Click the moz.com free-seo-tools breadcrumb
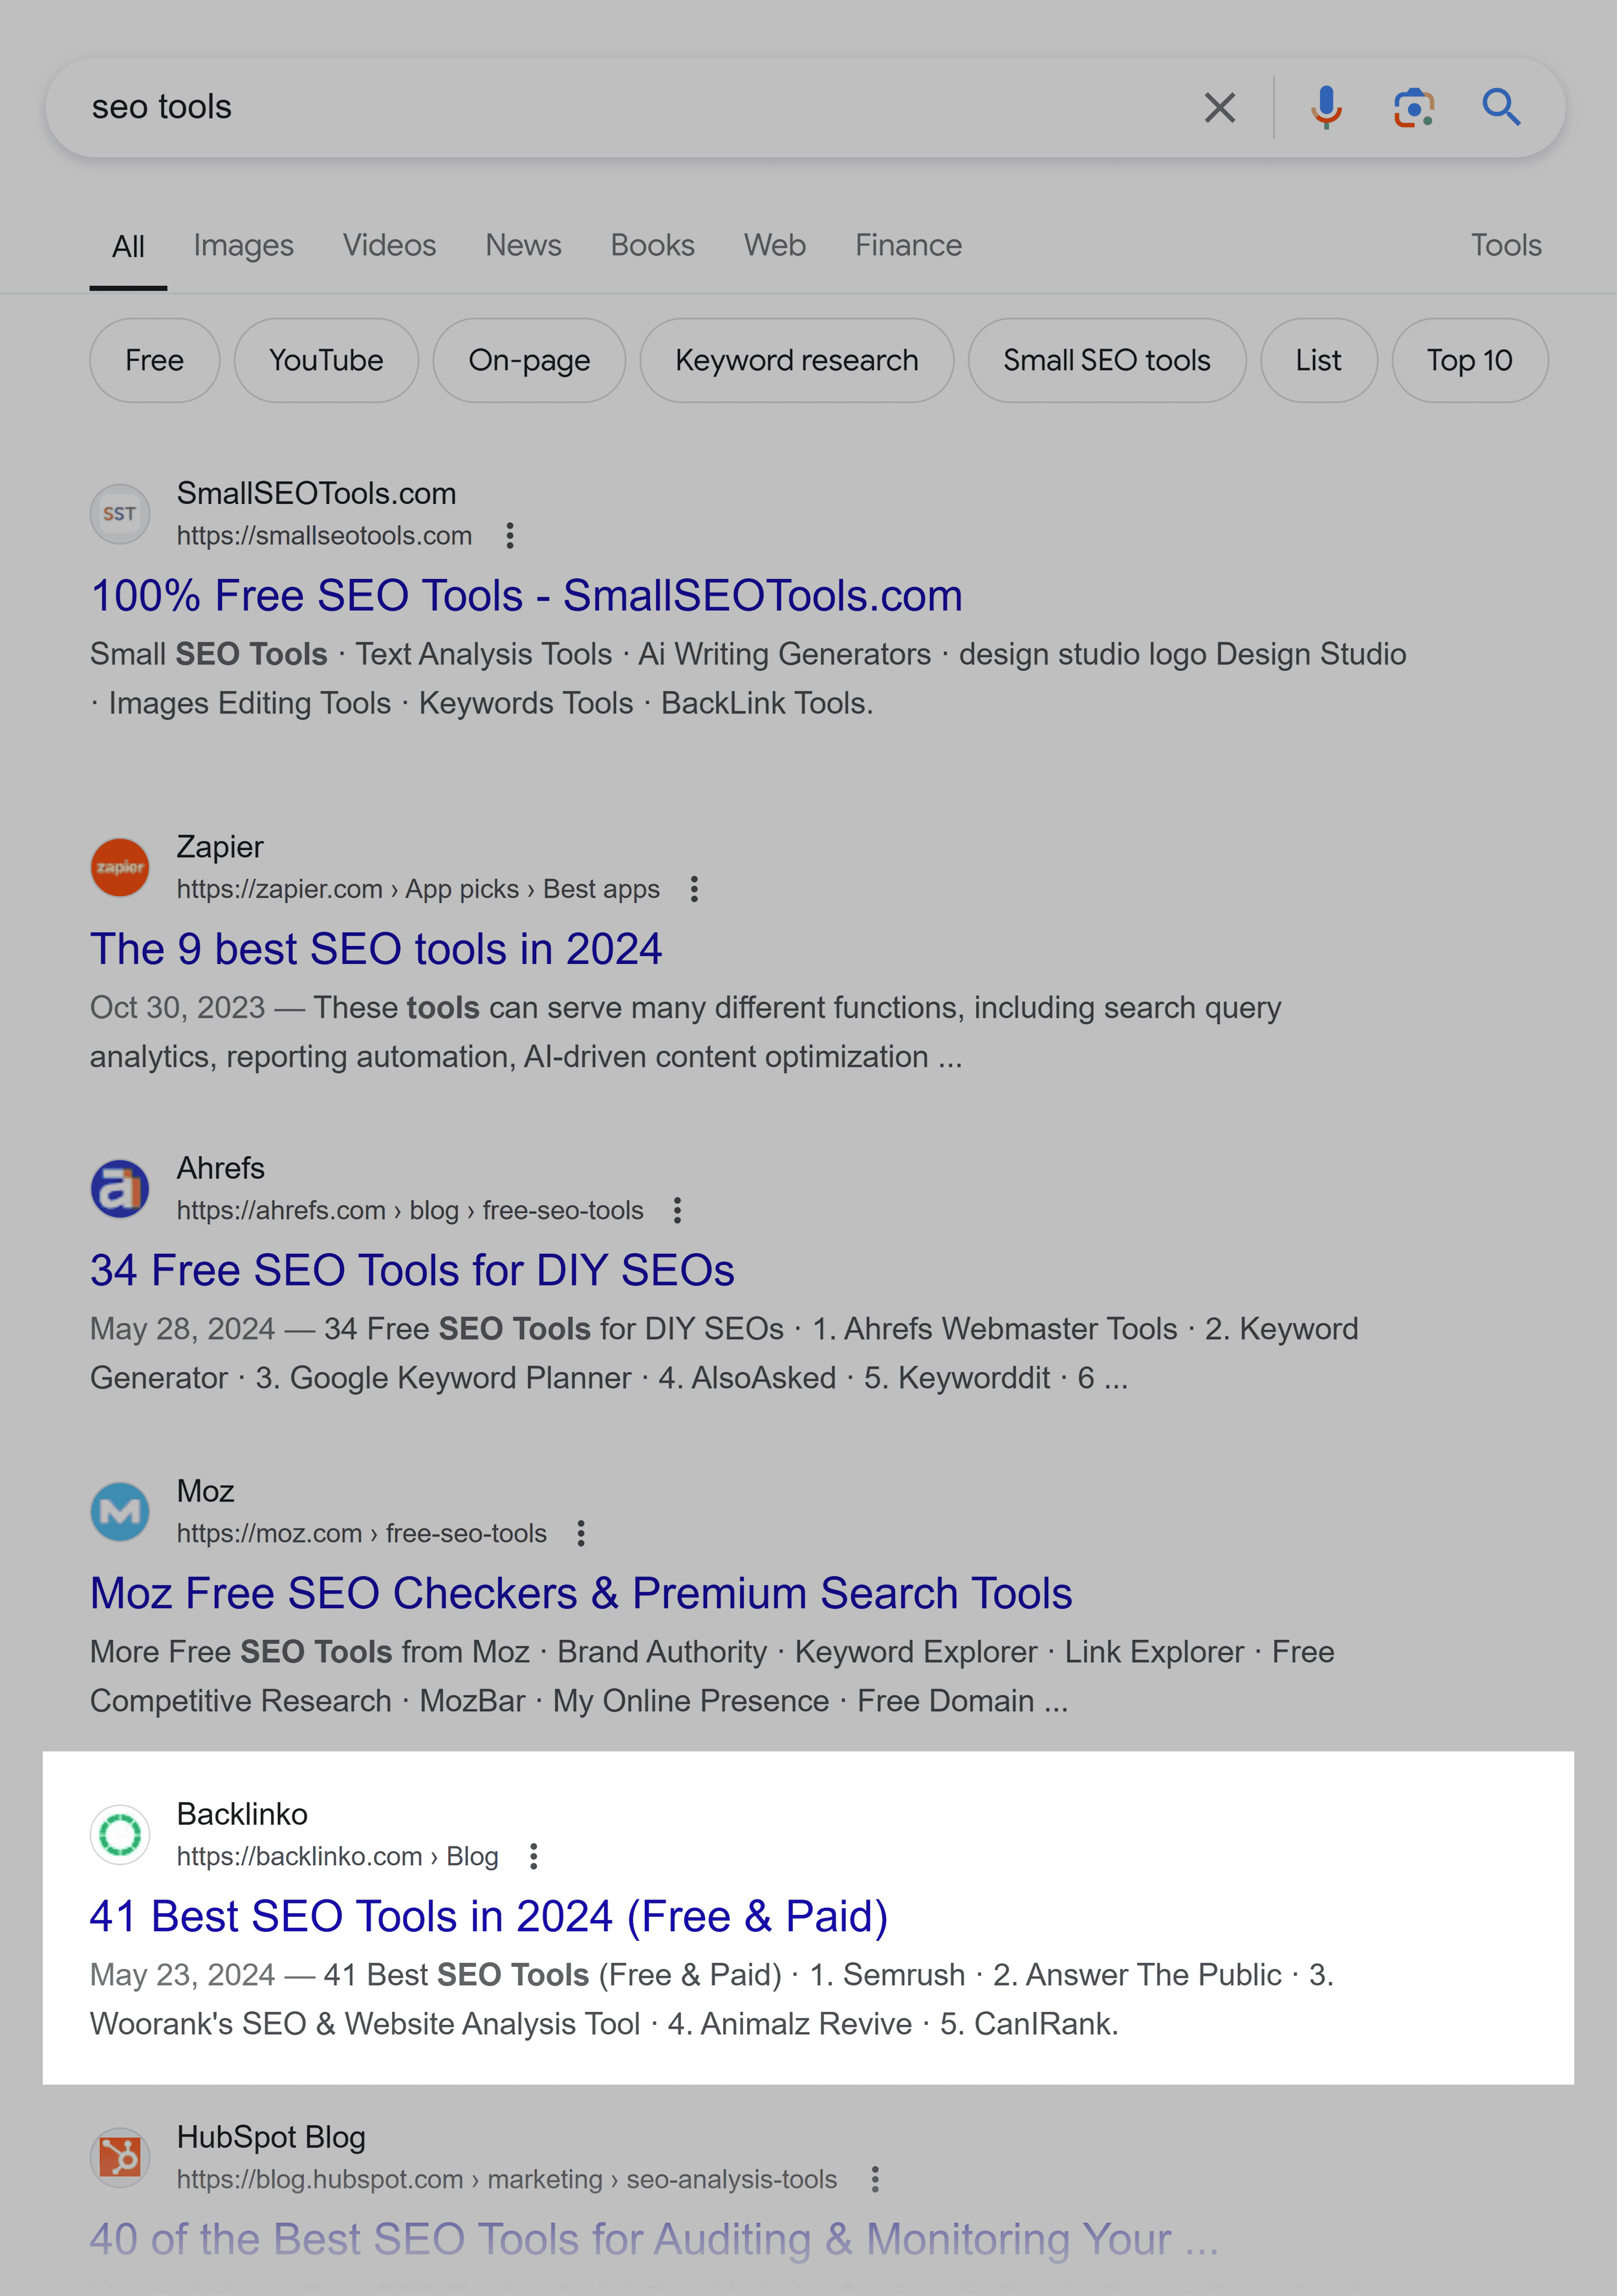The height and width of the screenshot is (2296, 1617). [362, 1533]
